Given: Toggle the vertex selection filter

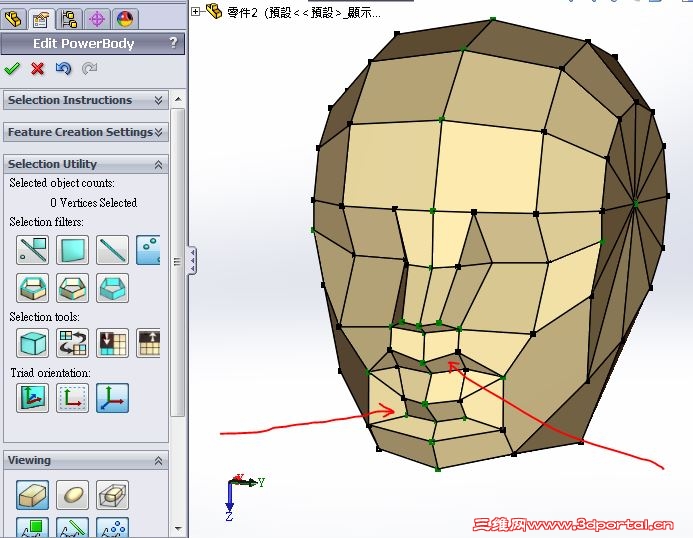Looking at the screenshot, I should point(148,250).
